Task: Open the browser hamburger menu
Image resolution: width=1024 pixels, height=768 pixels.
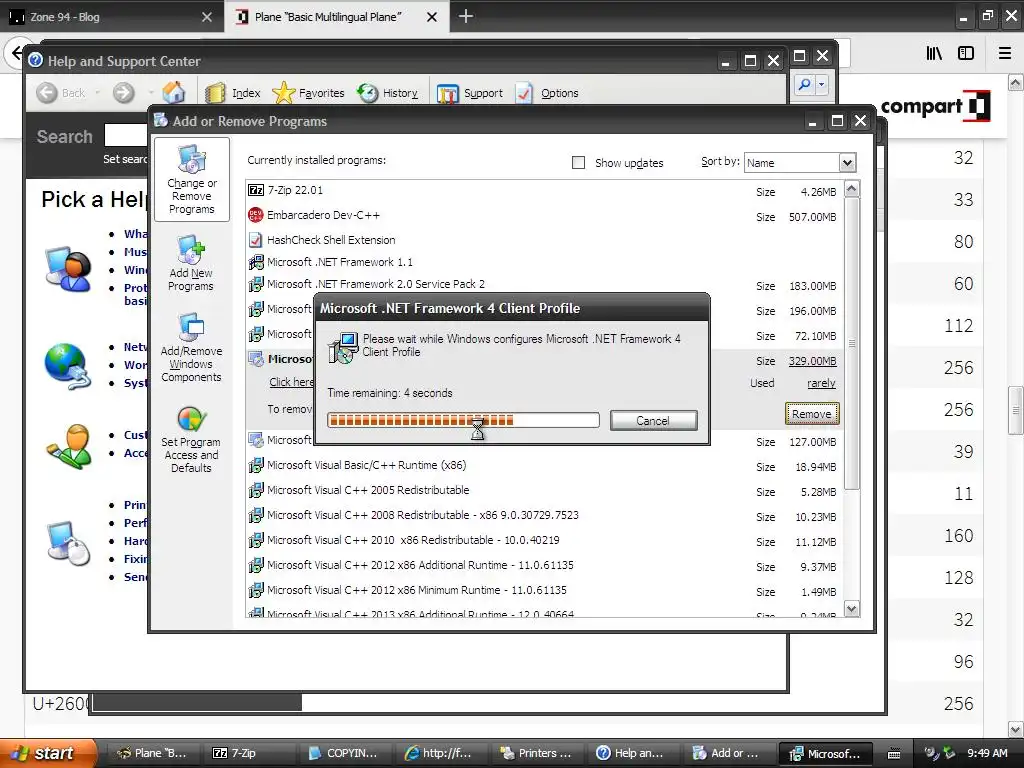Action: click(1005, 54)
